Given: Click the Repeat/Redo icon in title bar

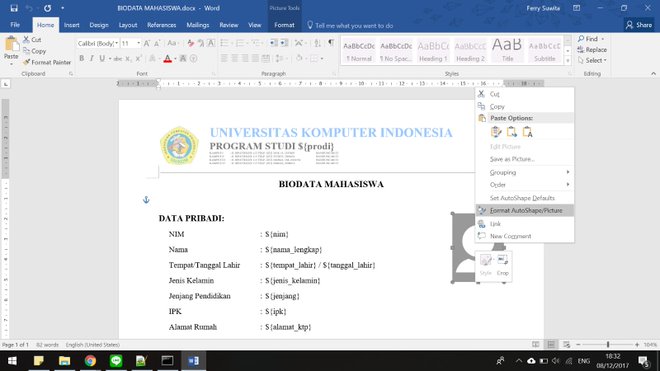Looking at the screenshot, I should point(47,8).
